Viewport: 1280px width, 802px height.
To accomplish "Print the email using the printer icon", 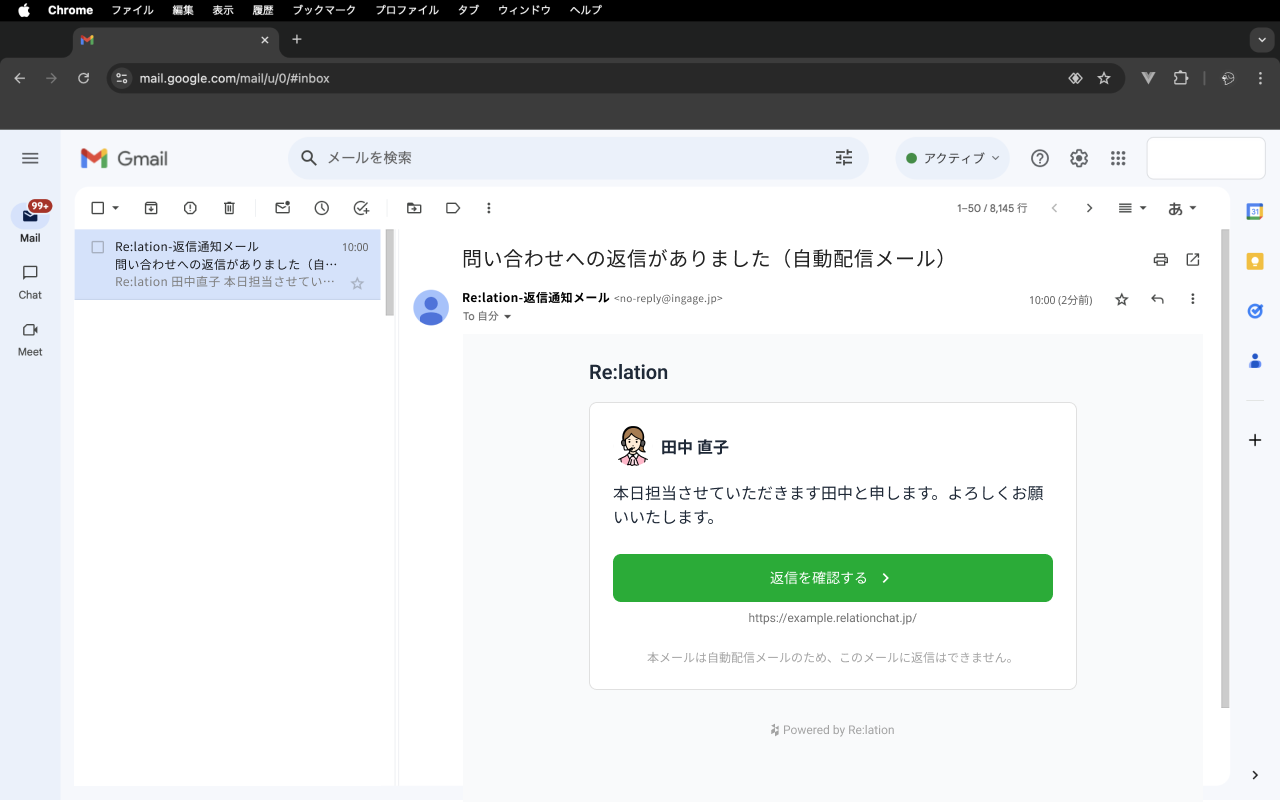I will click(1160, 260).
